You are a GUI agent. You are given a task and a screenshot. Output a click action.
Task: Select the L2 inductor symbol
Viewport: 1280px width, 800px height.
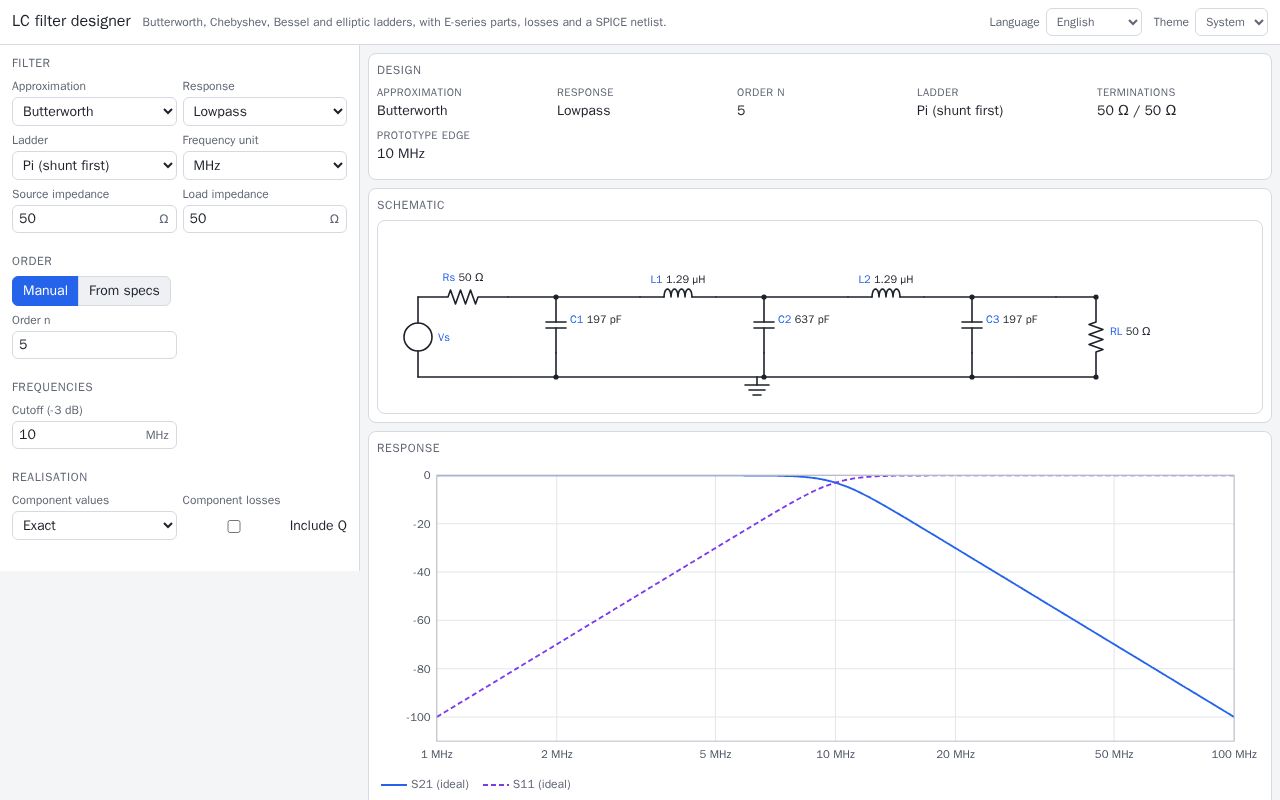point(886,294)
